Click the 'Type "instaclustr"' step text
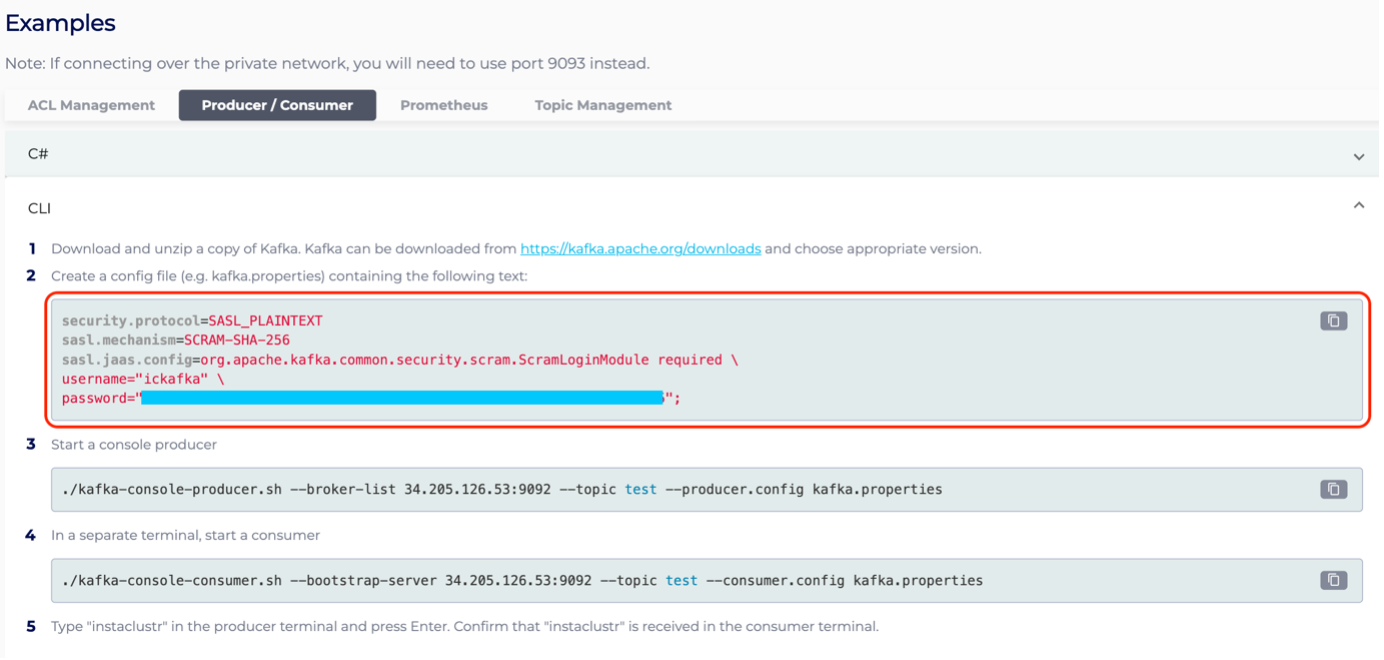This screenshot has width=1384, height=660. click(x=465, y=626)
